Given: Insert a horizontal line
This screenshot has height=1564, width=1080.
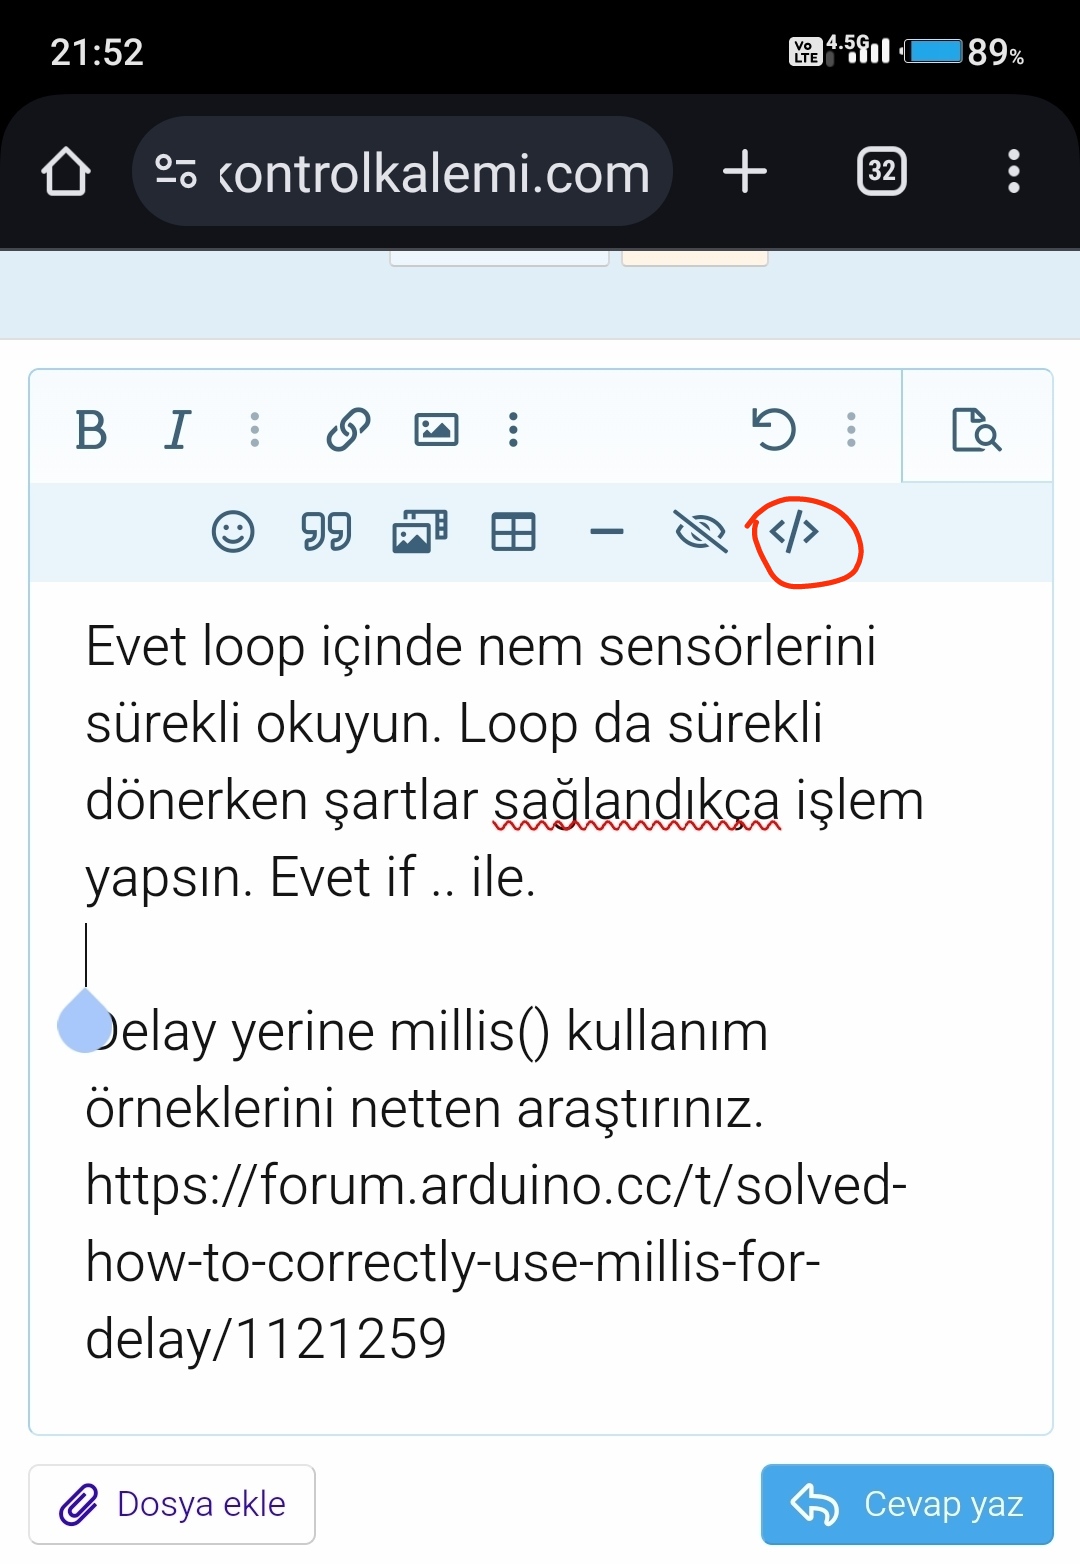Looking at the screenshot, I should click(x=607, y=531).
